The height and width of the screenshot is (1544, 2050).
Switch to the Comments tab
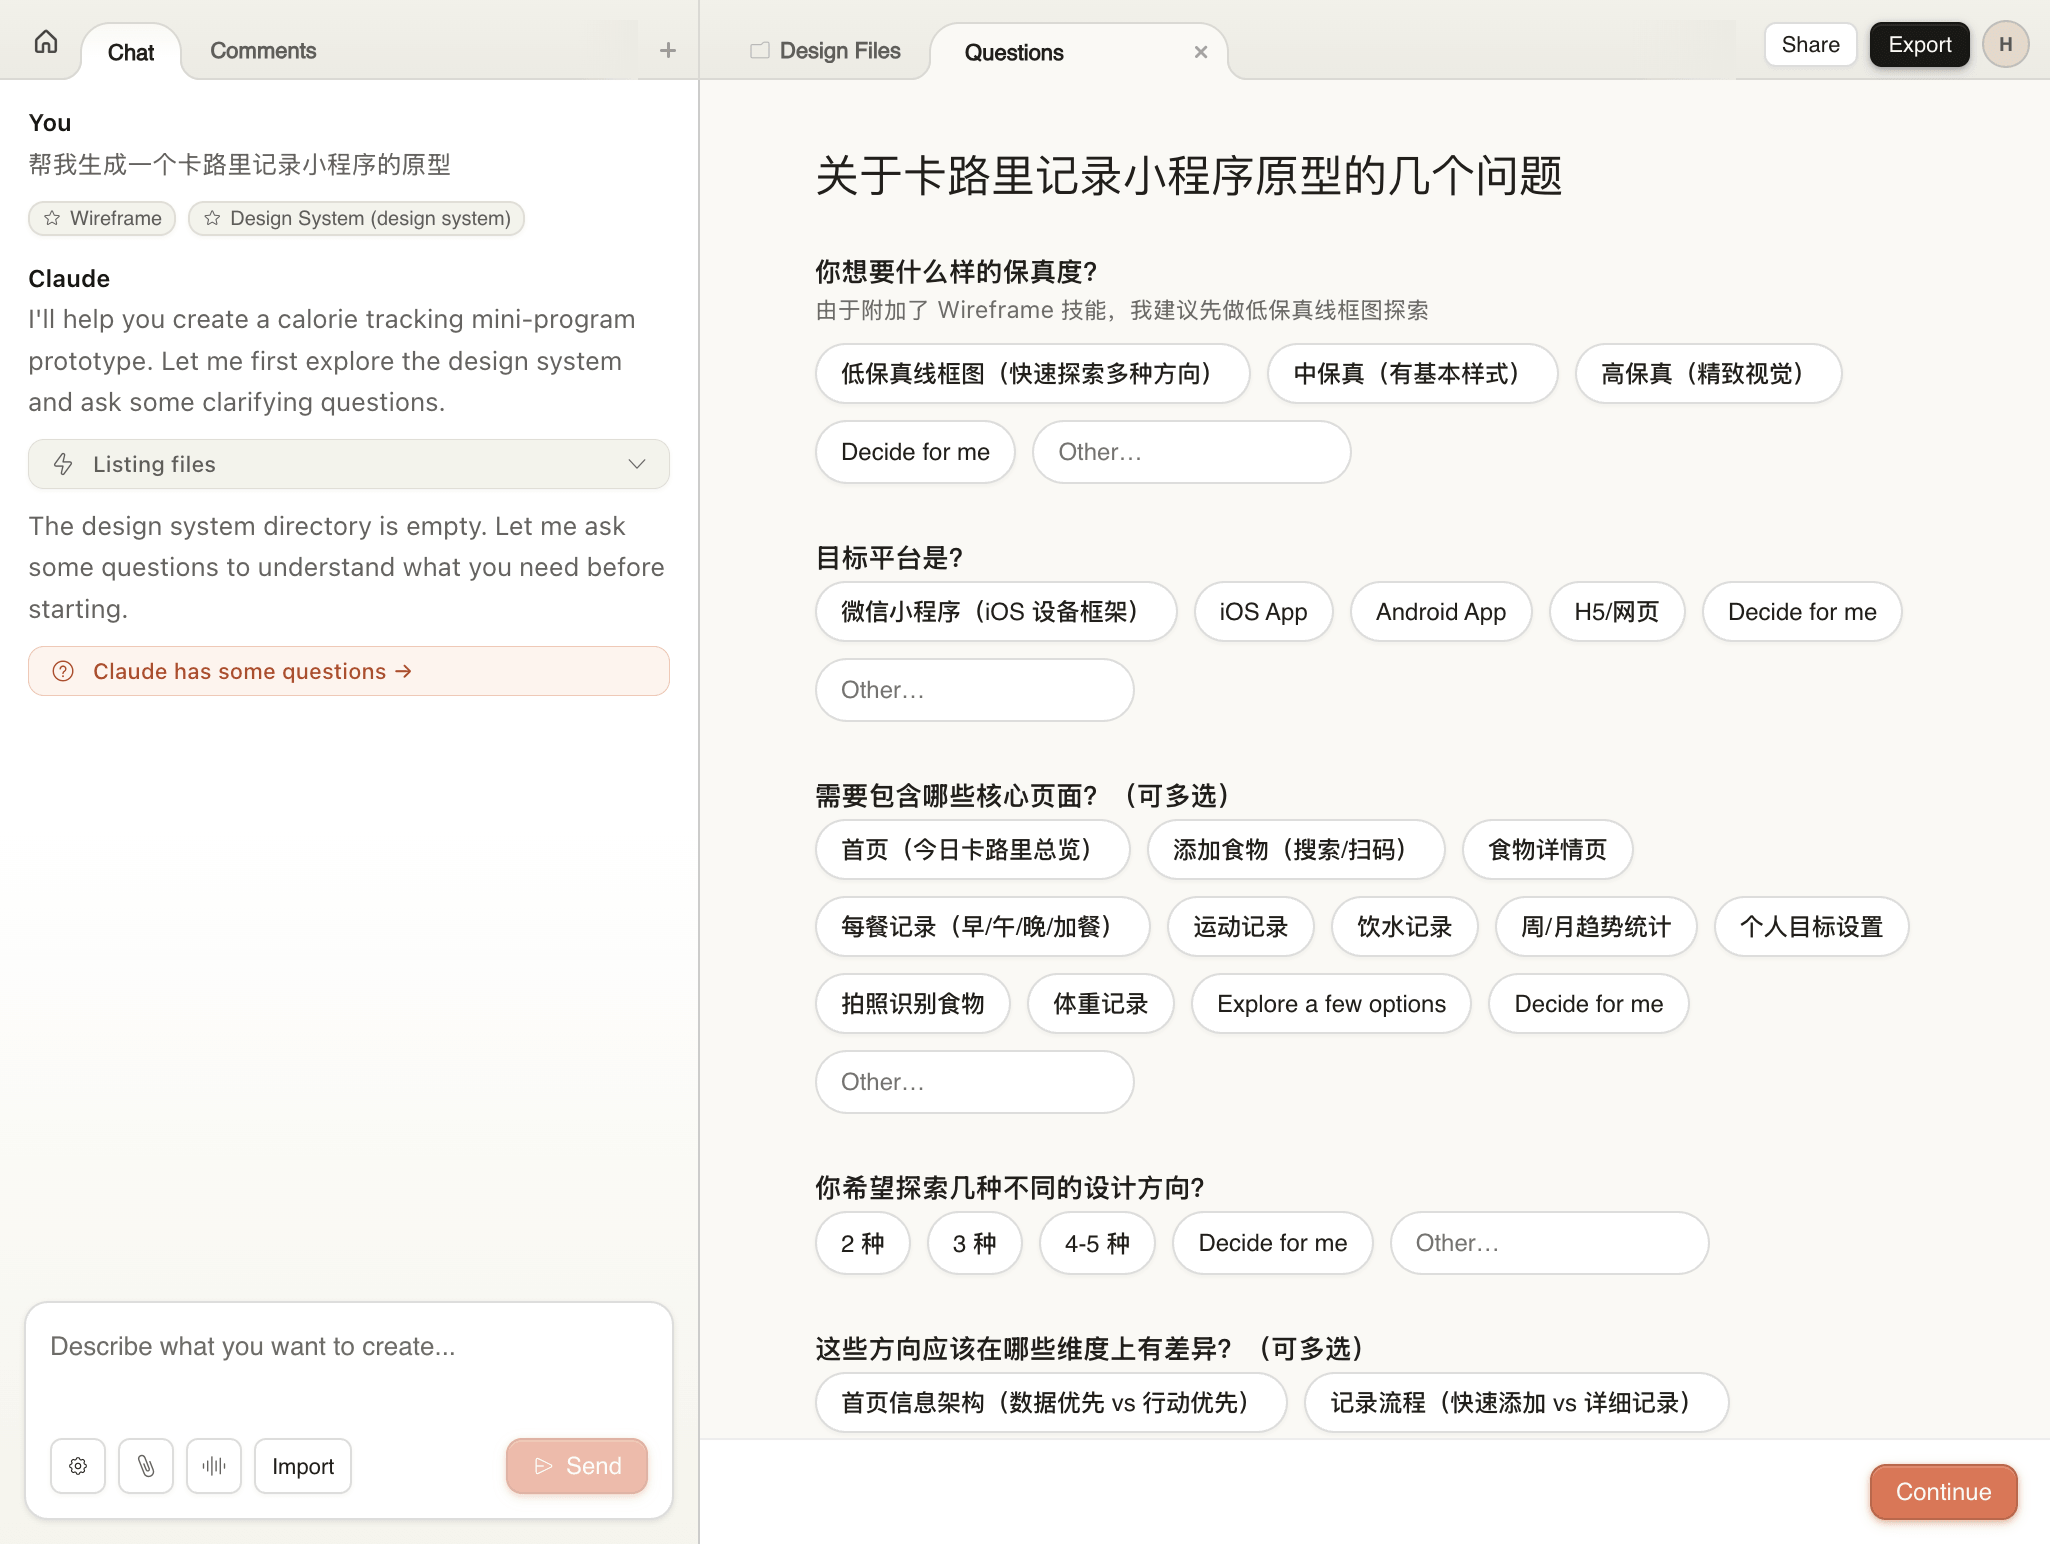262,50
